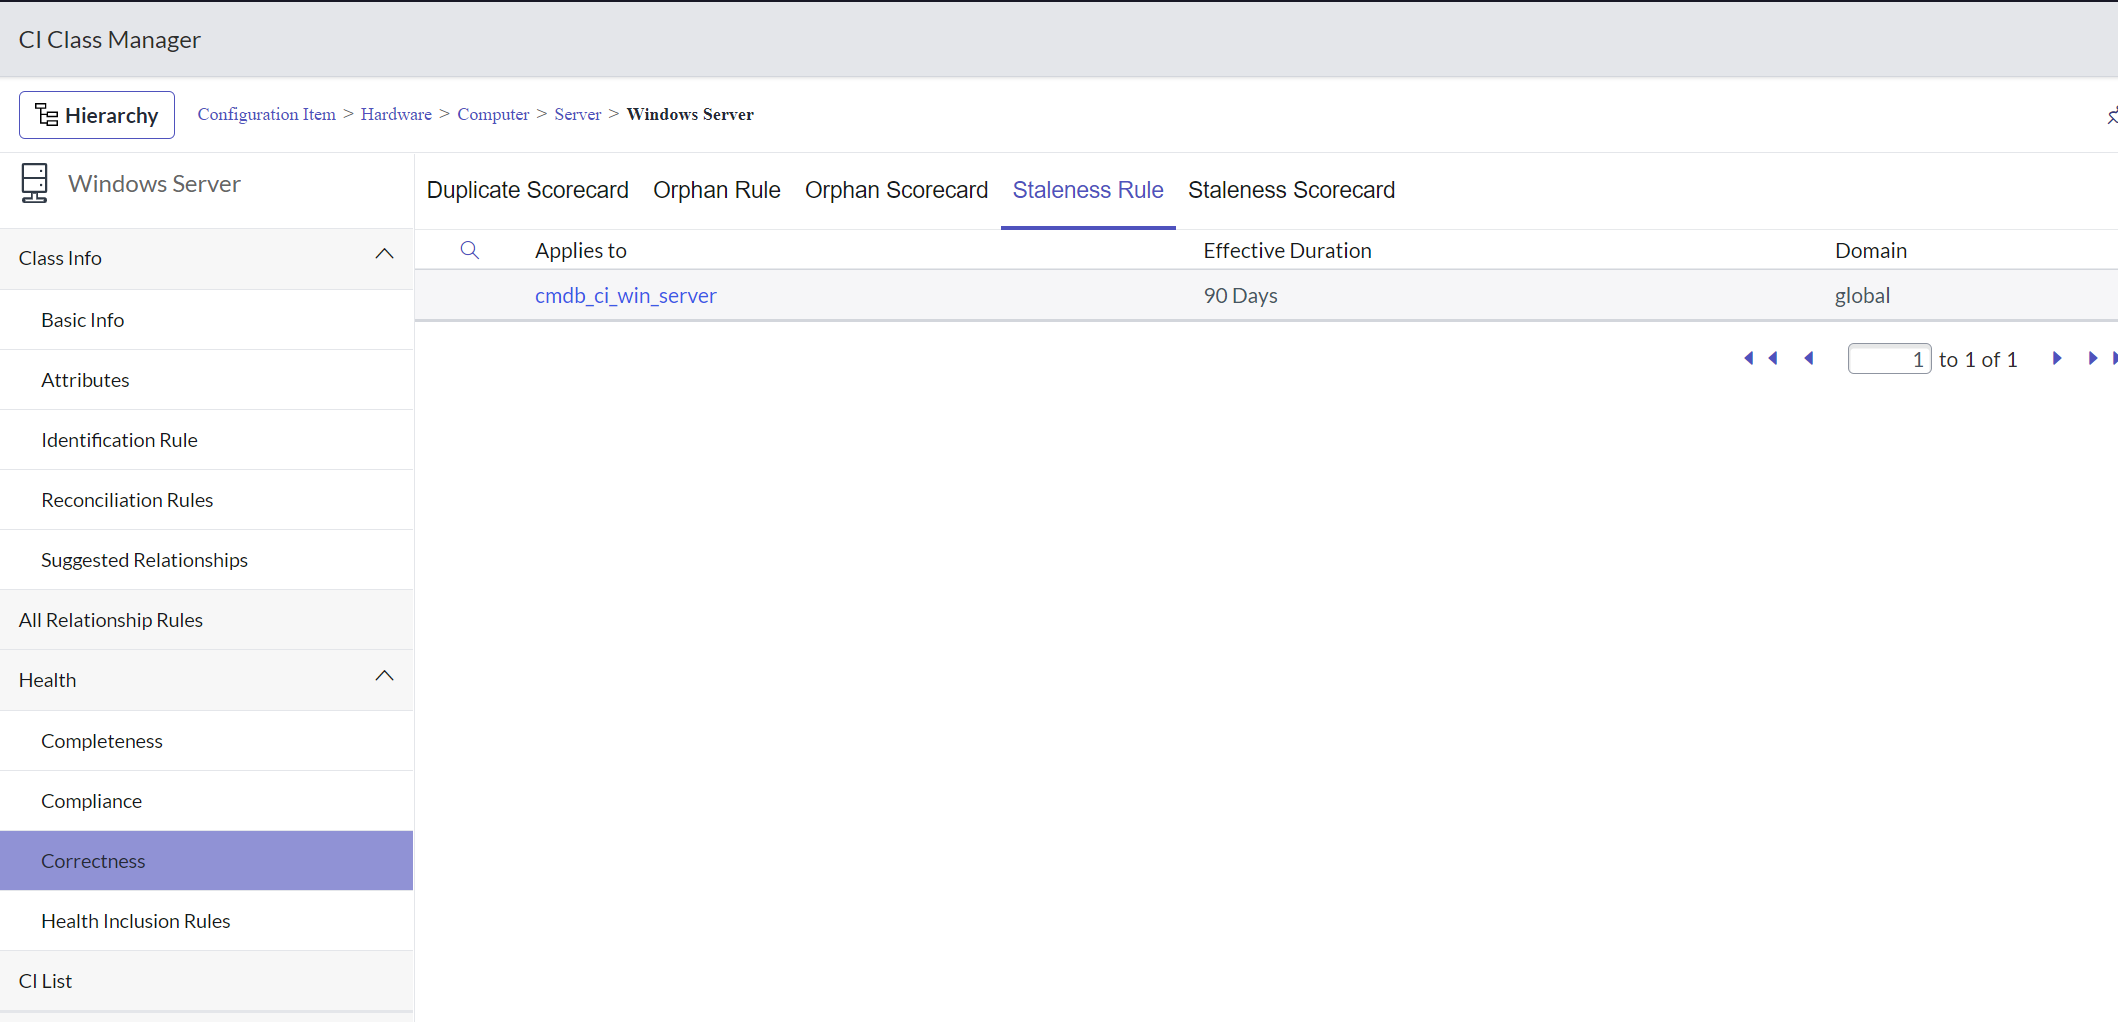Image resolution: width=2118 pixels, height=1022 pixels.
Task: Switch to Duplicate Scorecard tab
Action: tap(528, 190)
